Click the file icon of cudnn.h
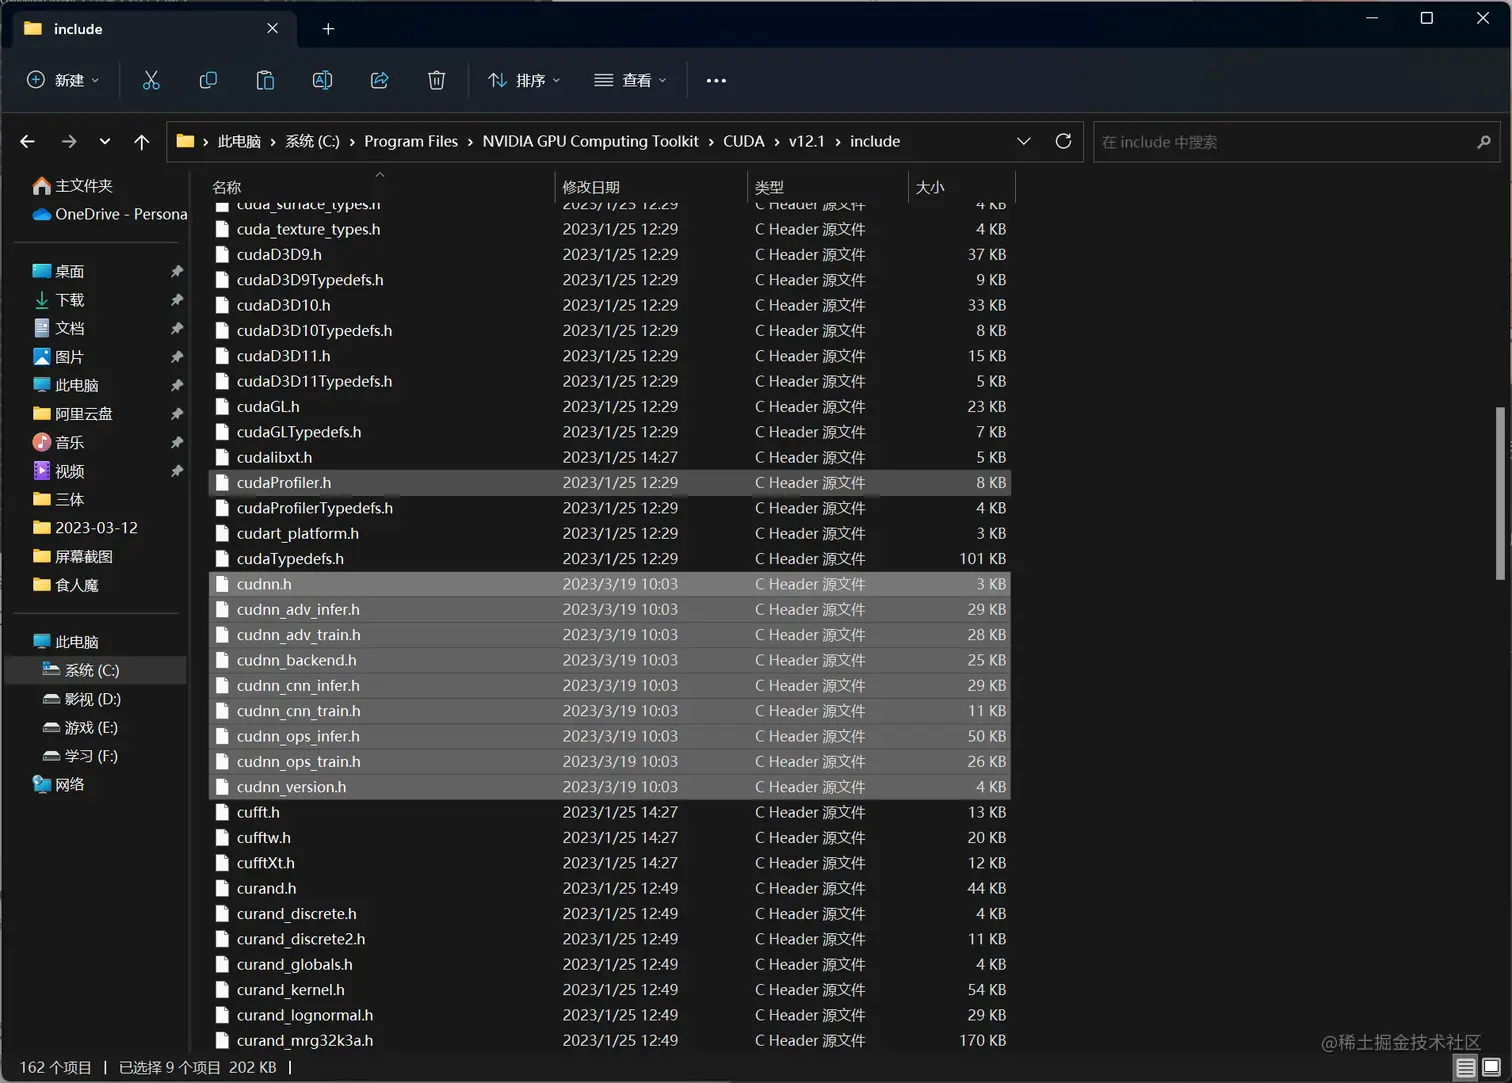 coord(222,584)
